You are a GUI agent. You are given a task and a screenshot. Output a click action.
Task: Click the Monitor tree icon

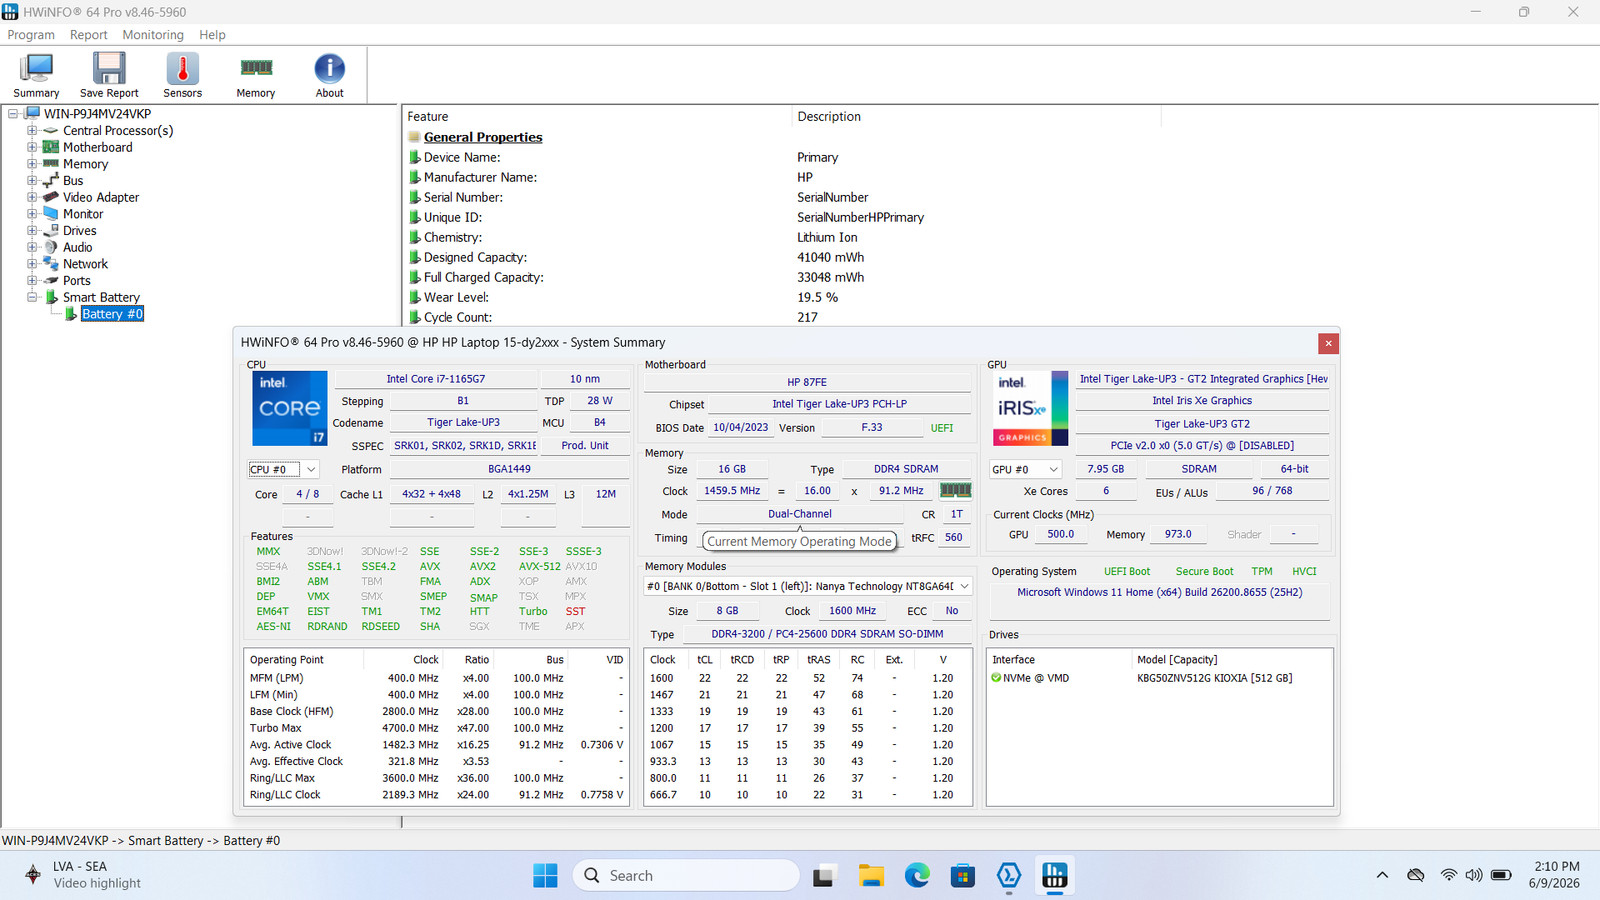(51, 214)
